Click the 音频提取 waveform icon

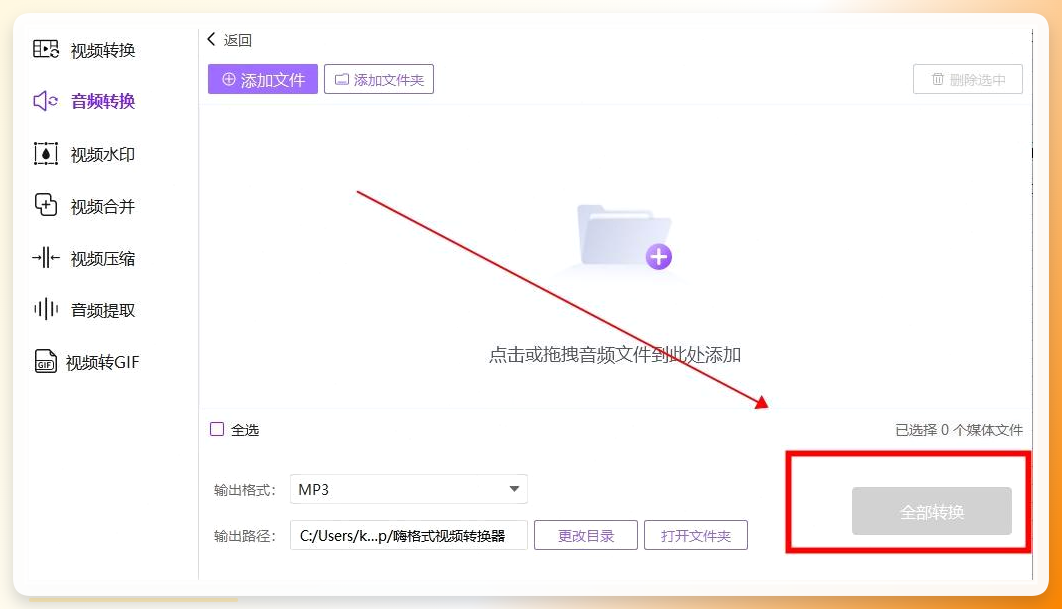tap(45, 310)
